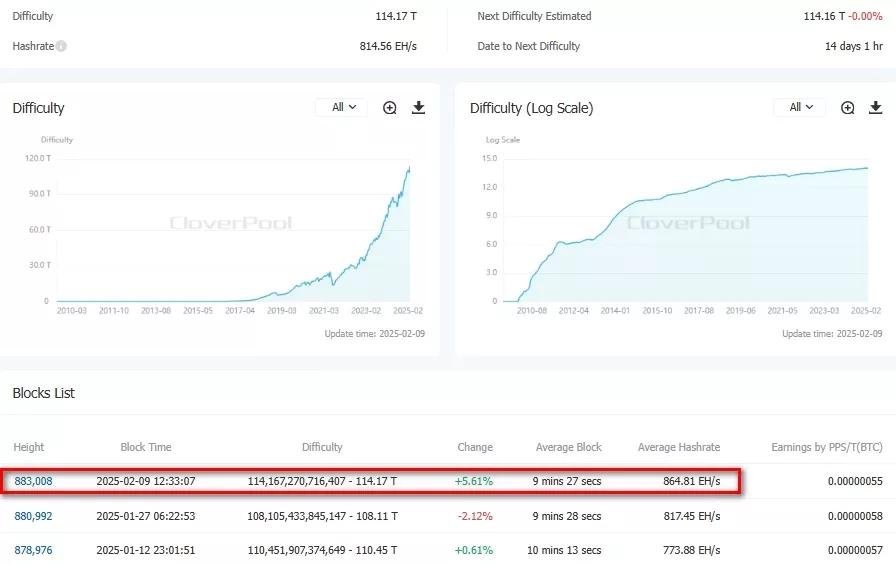This screenshot has width=896, height=566.
Task: Click the CloverPool watermark in the Log Scale chart
Action: (688, 223)
